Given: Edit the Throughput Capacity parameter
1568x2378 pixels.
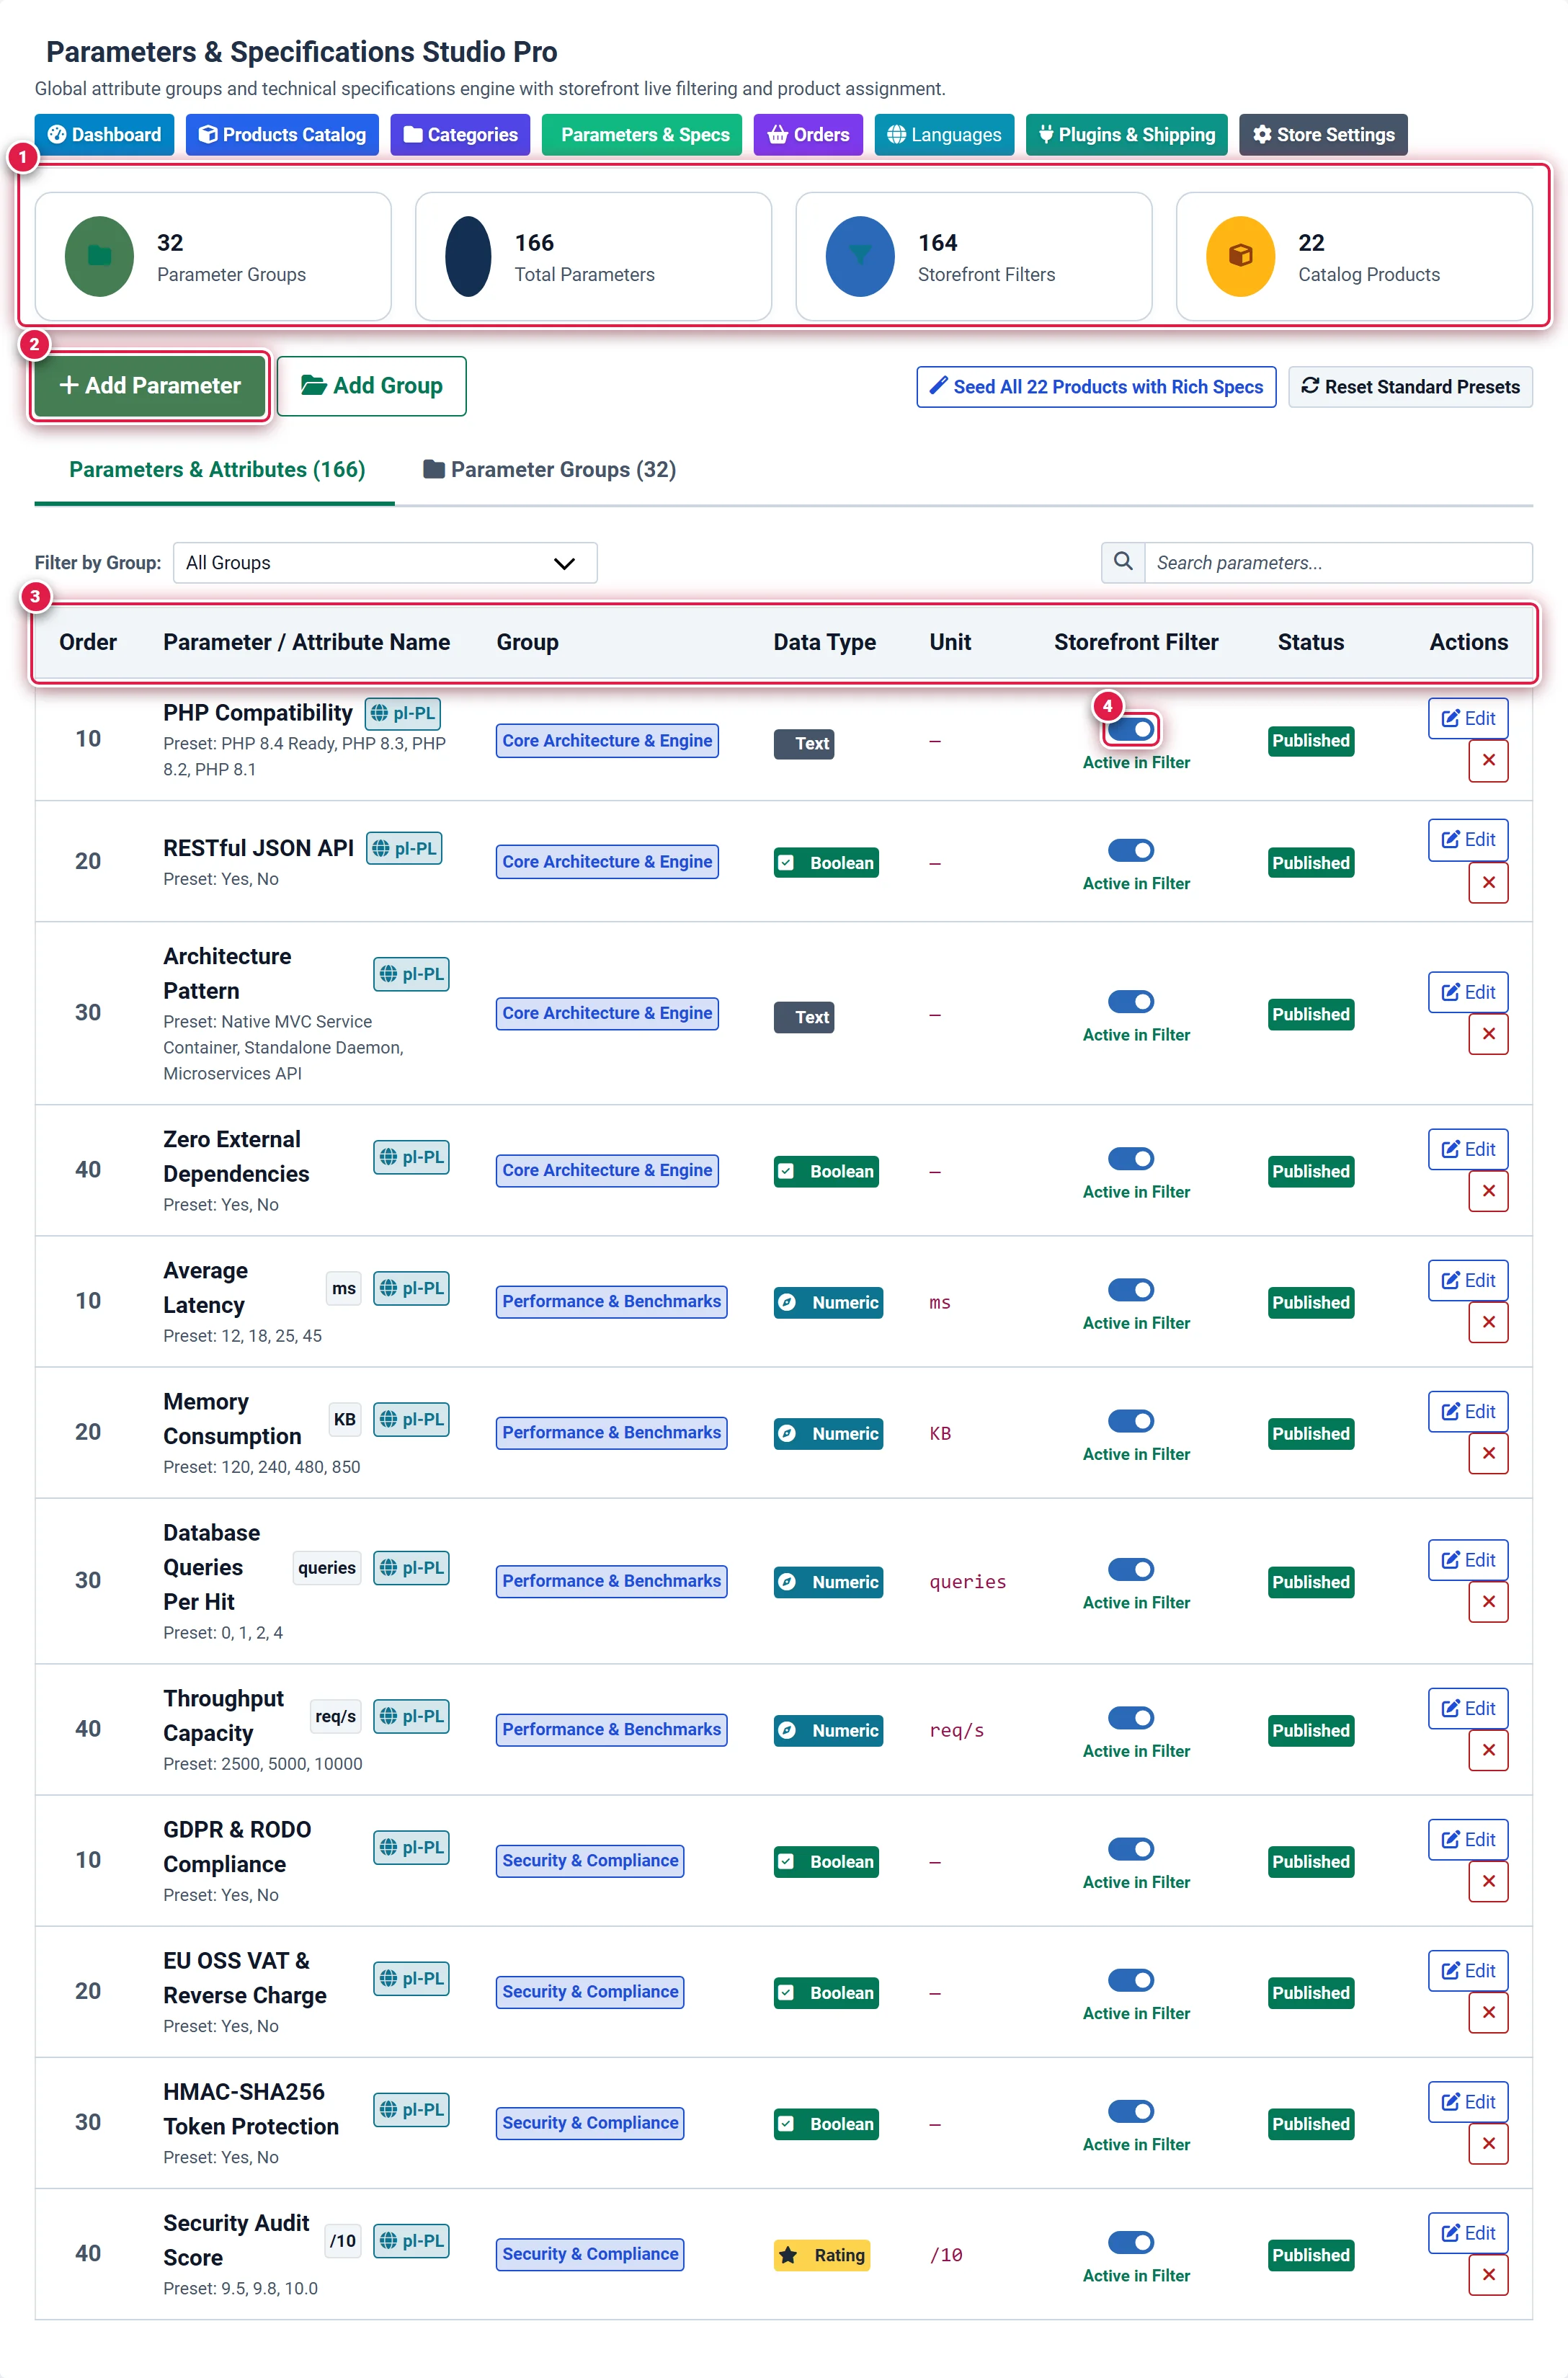Looking at the screenshot, I should point(1468,1708).
